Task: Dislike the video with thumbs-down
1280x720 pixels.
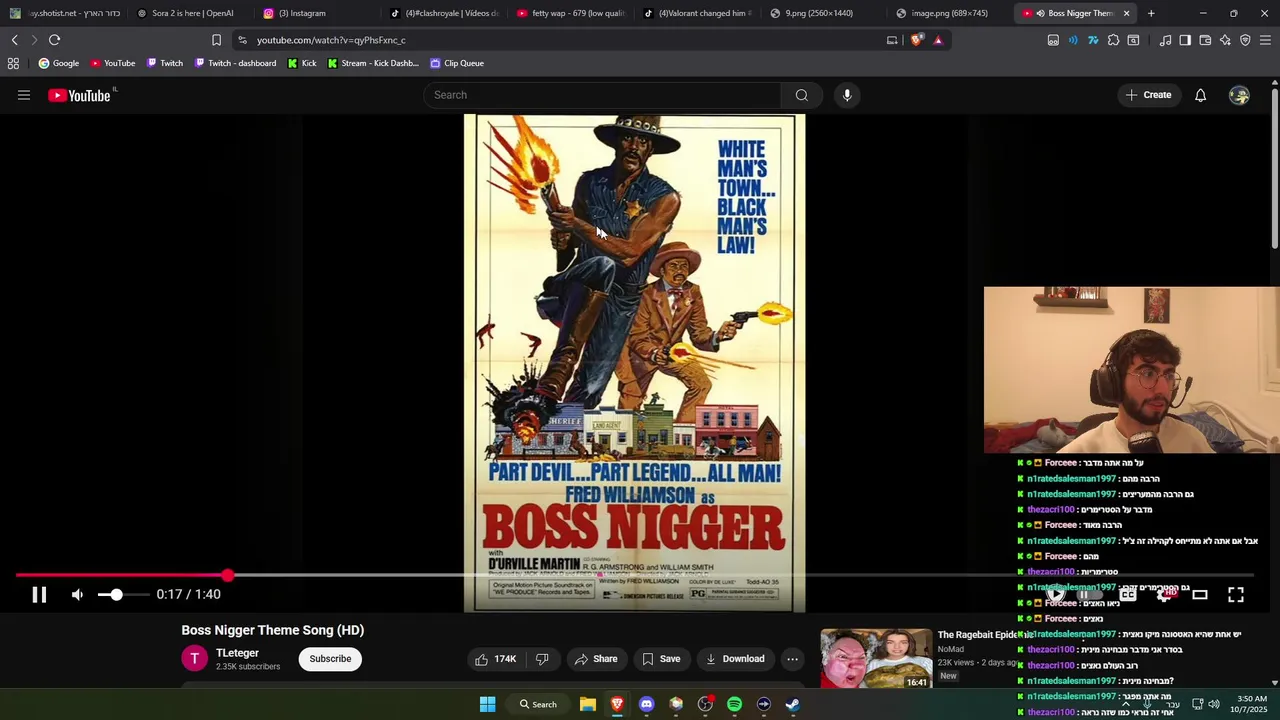Action: tap(542, 659)
